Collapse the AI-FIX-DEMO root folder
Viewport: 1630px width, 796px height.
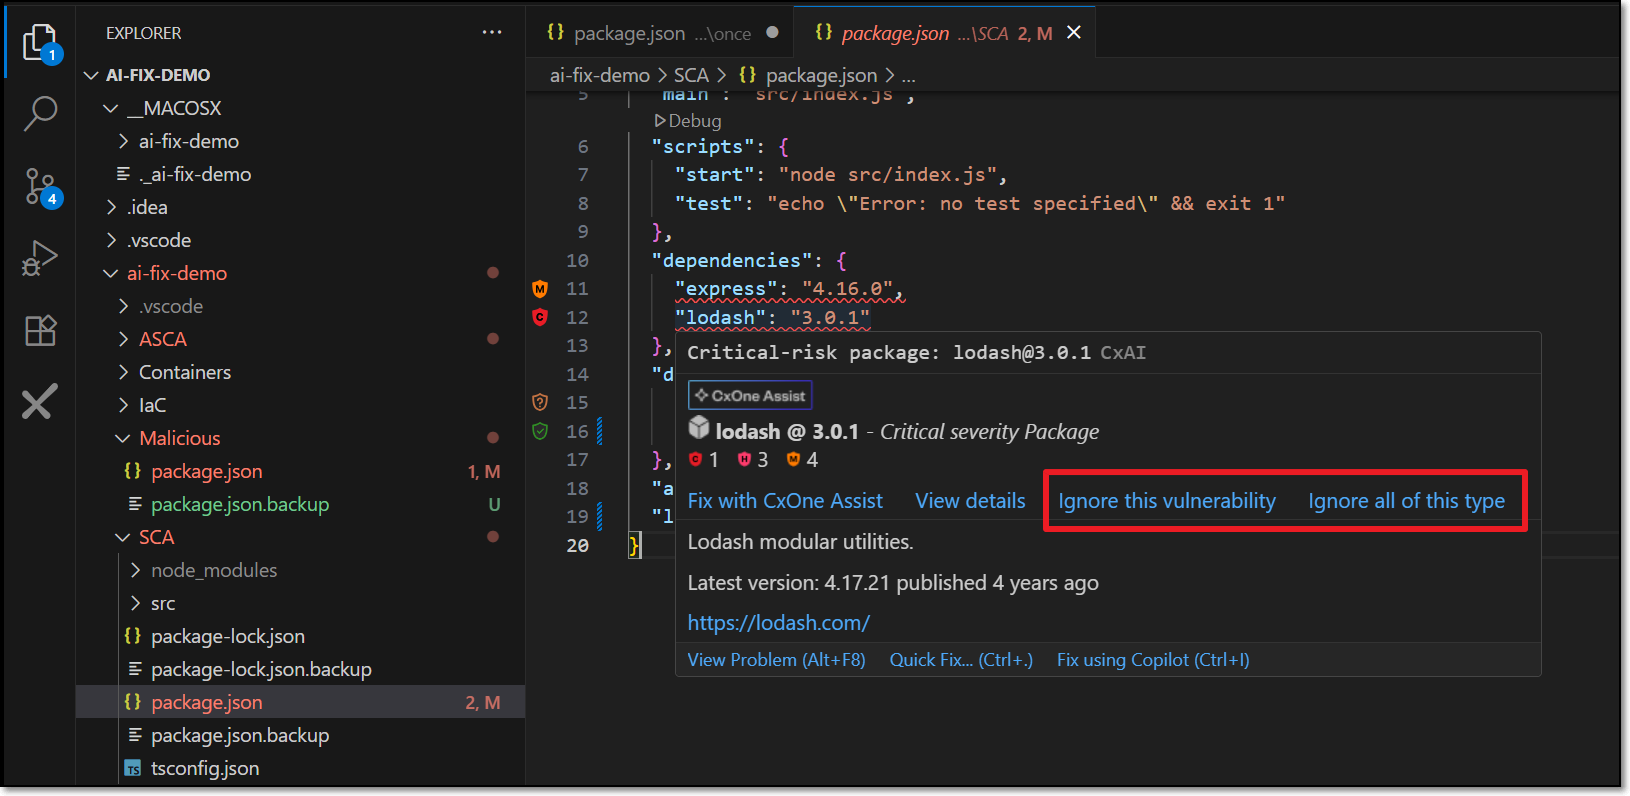pyautogui.click(x=91, y=75)
